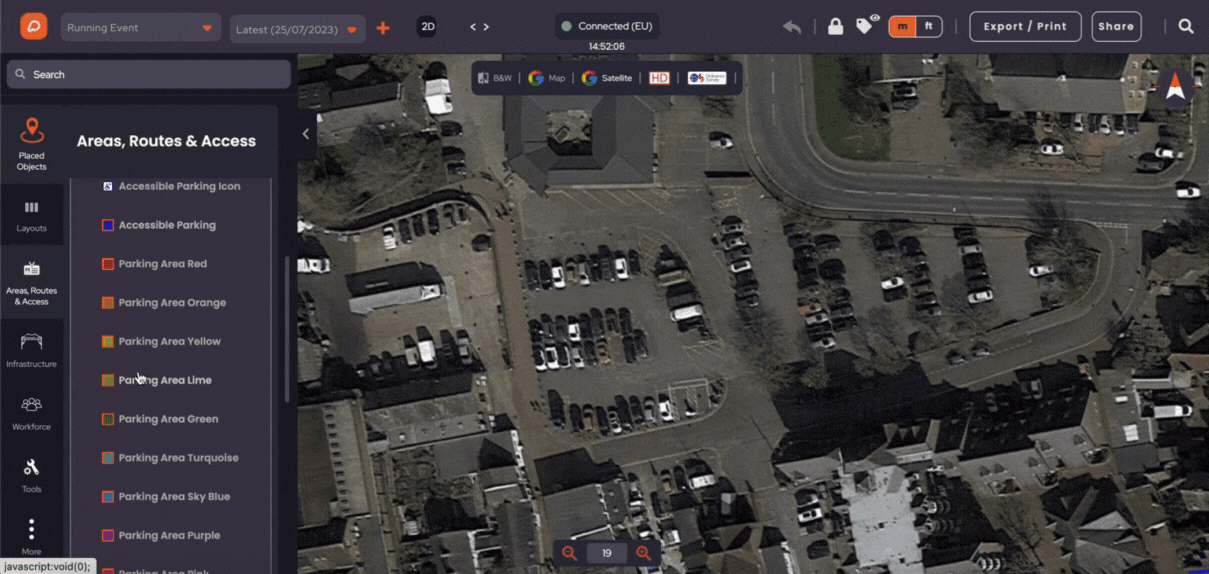The image size is (1209, 574).
Task: Click the Export / Print button
Action: (1025, 26)
